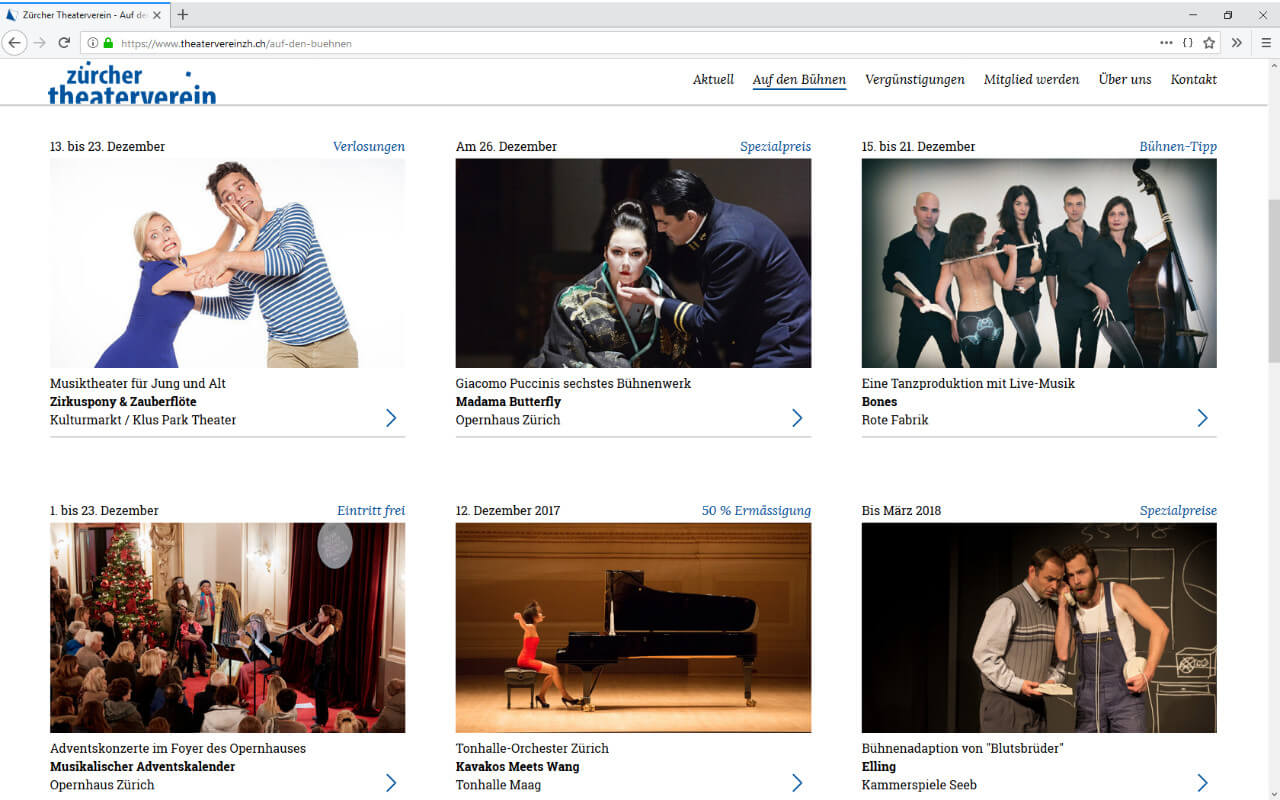Open the Zirkuspony & Zauberflöte arrow
Viewport: 1280px width, 800px height.
(x=391, y=418)
